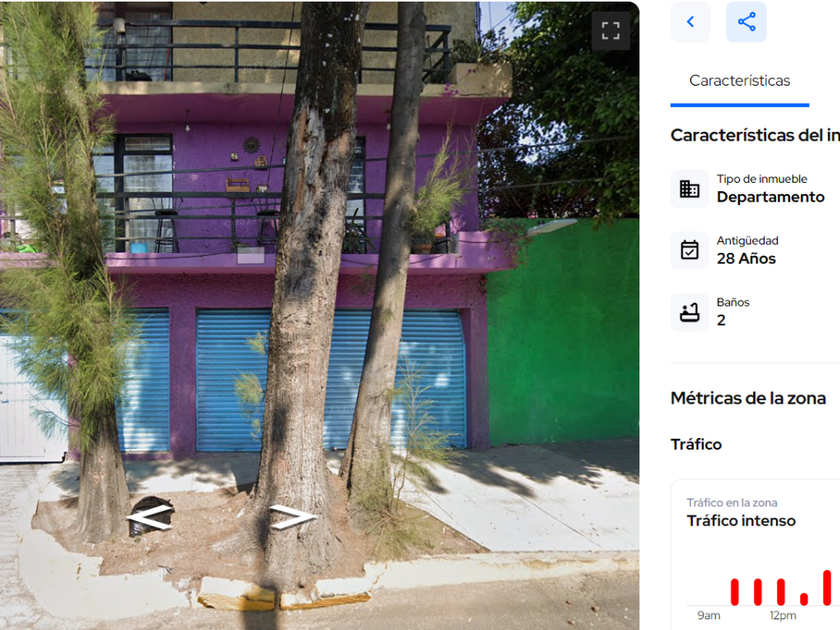Share this property listing
This screenshot has height=630, width=840.
746,22
